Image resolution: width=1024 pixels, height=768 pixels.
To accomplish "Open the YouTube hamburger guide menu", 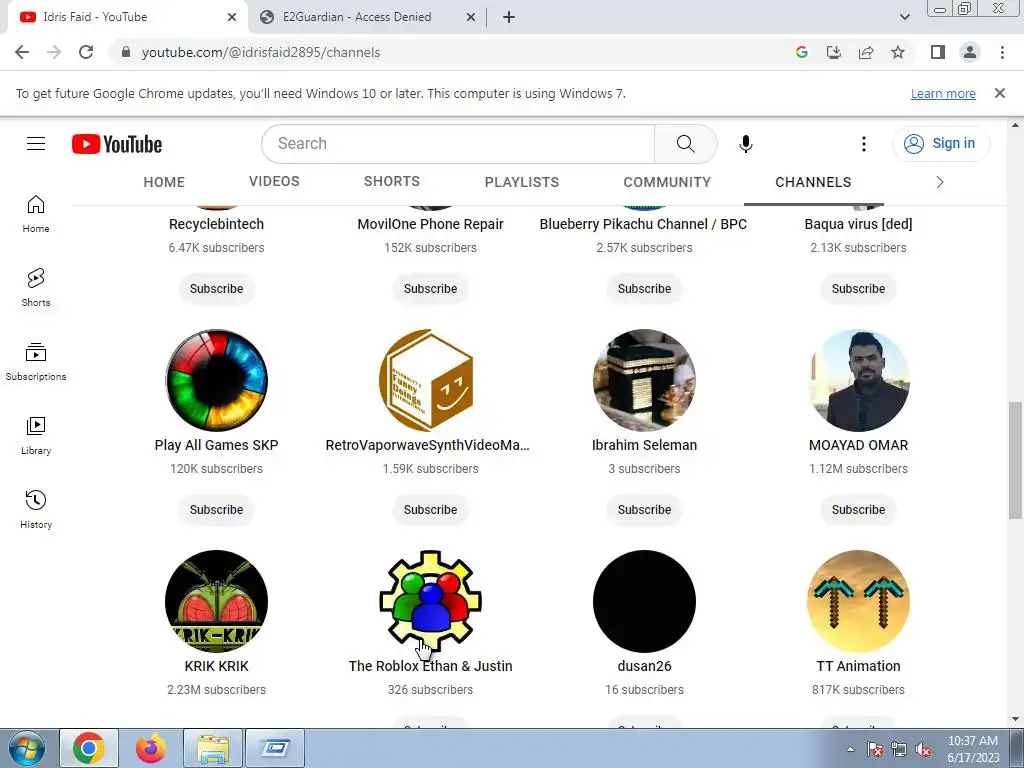I will click(36, 144).
